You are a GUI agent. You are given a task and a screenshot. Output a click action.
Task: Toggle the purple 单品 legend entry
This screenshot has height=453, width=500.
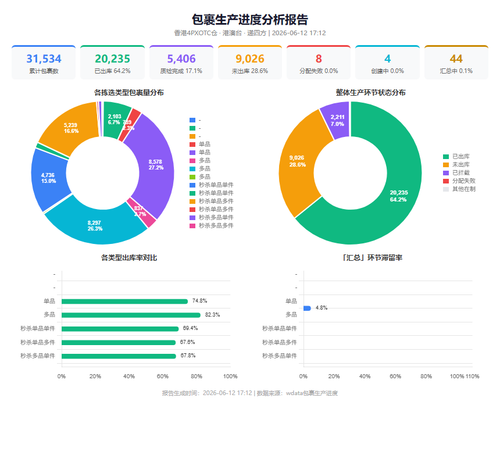(200, 152)
